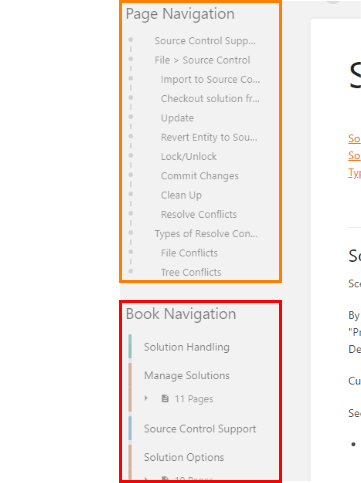
Task: Click the bullet dot beside Lock/Unlock
Action: click(x=131, y=156)
